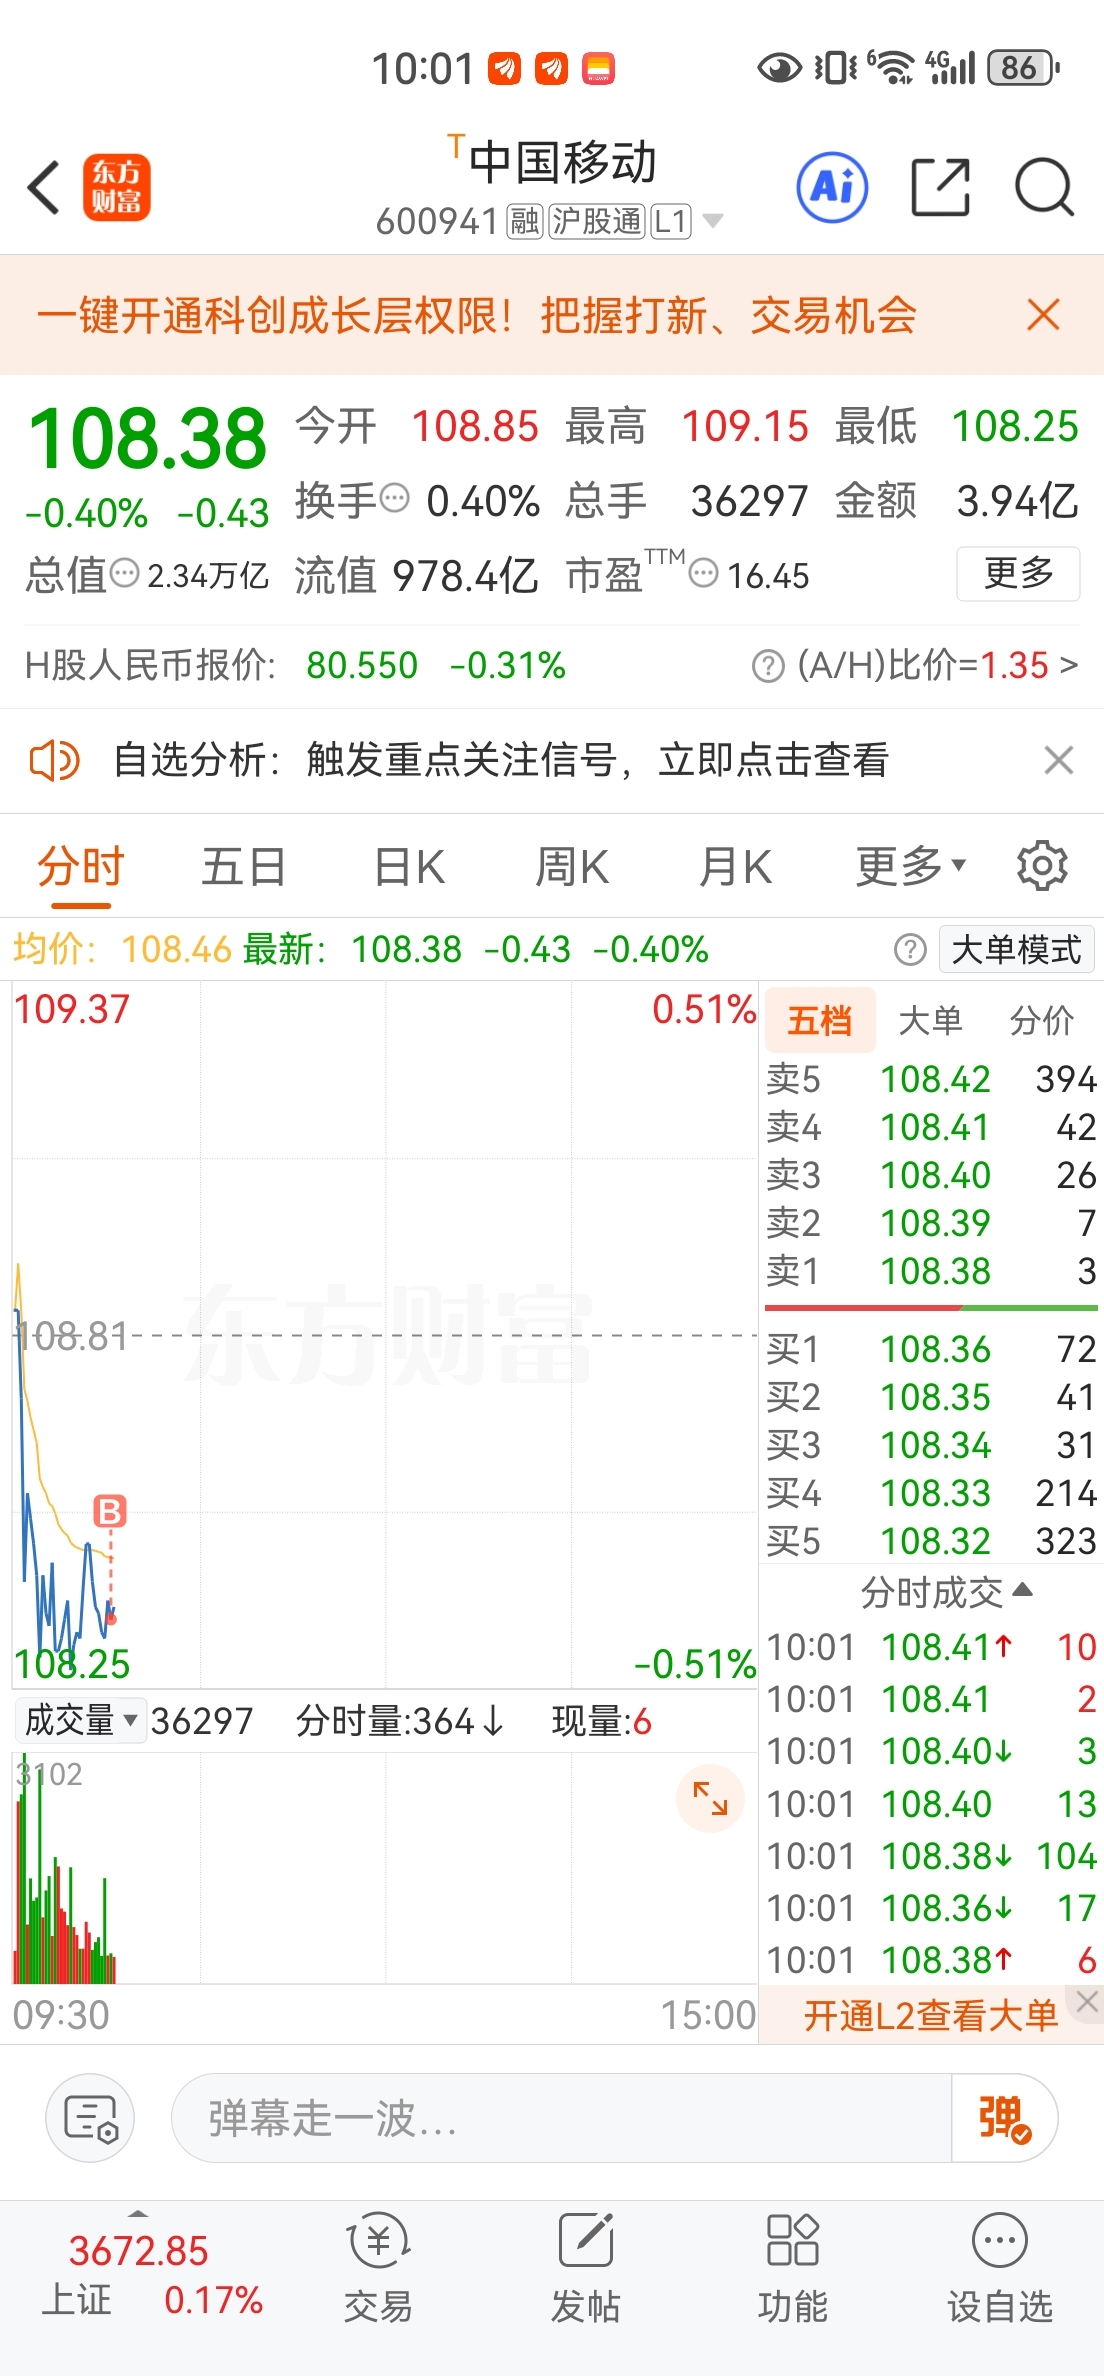This screenshot has height=2376, width=1104.
Task: Switch to the 五日 tab
Action: pos(244,866)
